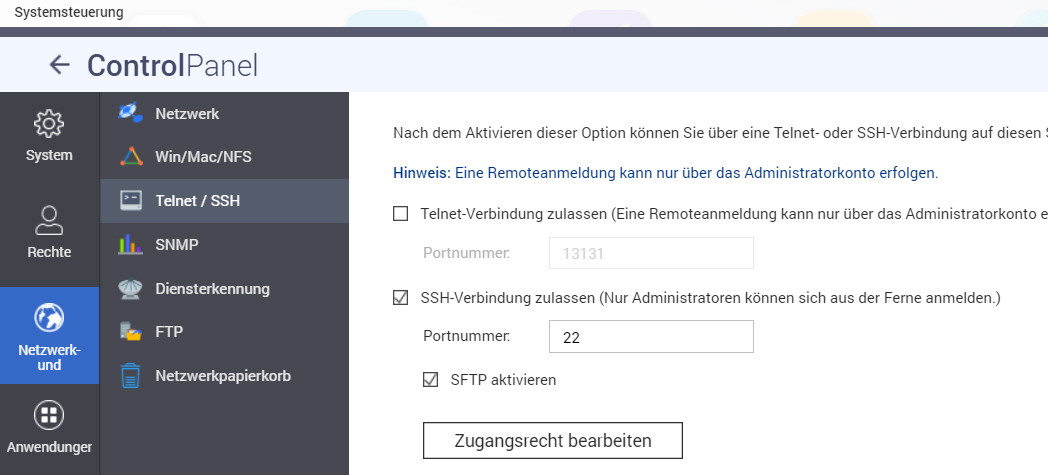Enable Telnet-Verbindung zulassen checkbox
The width and height of the screenshot is (1048, 475).
coord(401,213)
